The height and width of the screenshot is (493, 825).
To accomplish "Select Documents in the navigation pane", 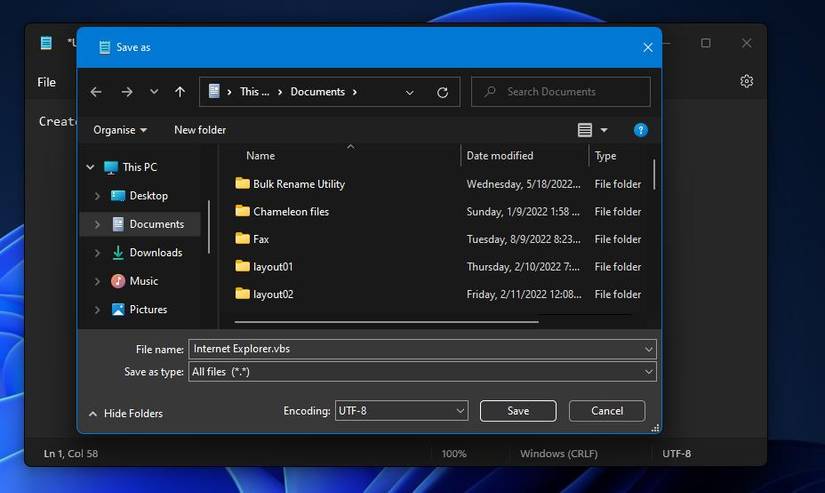I will click(156, 224).
